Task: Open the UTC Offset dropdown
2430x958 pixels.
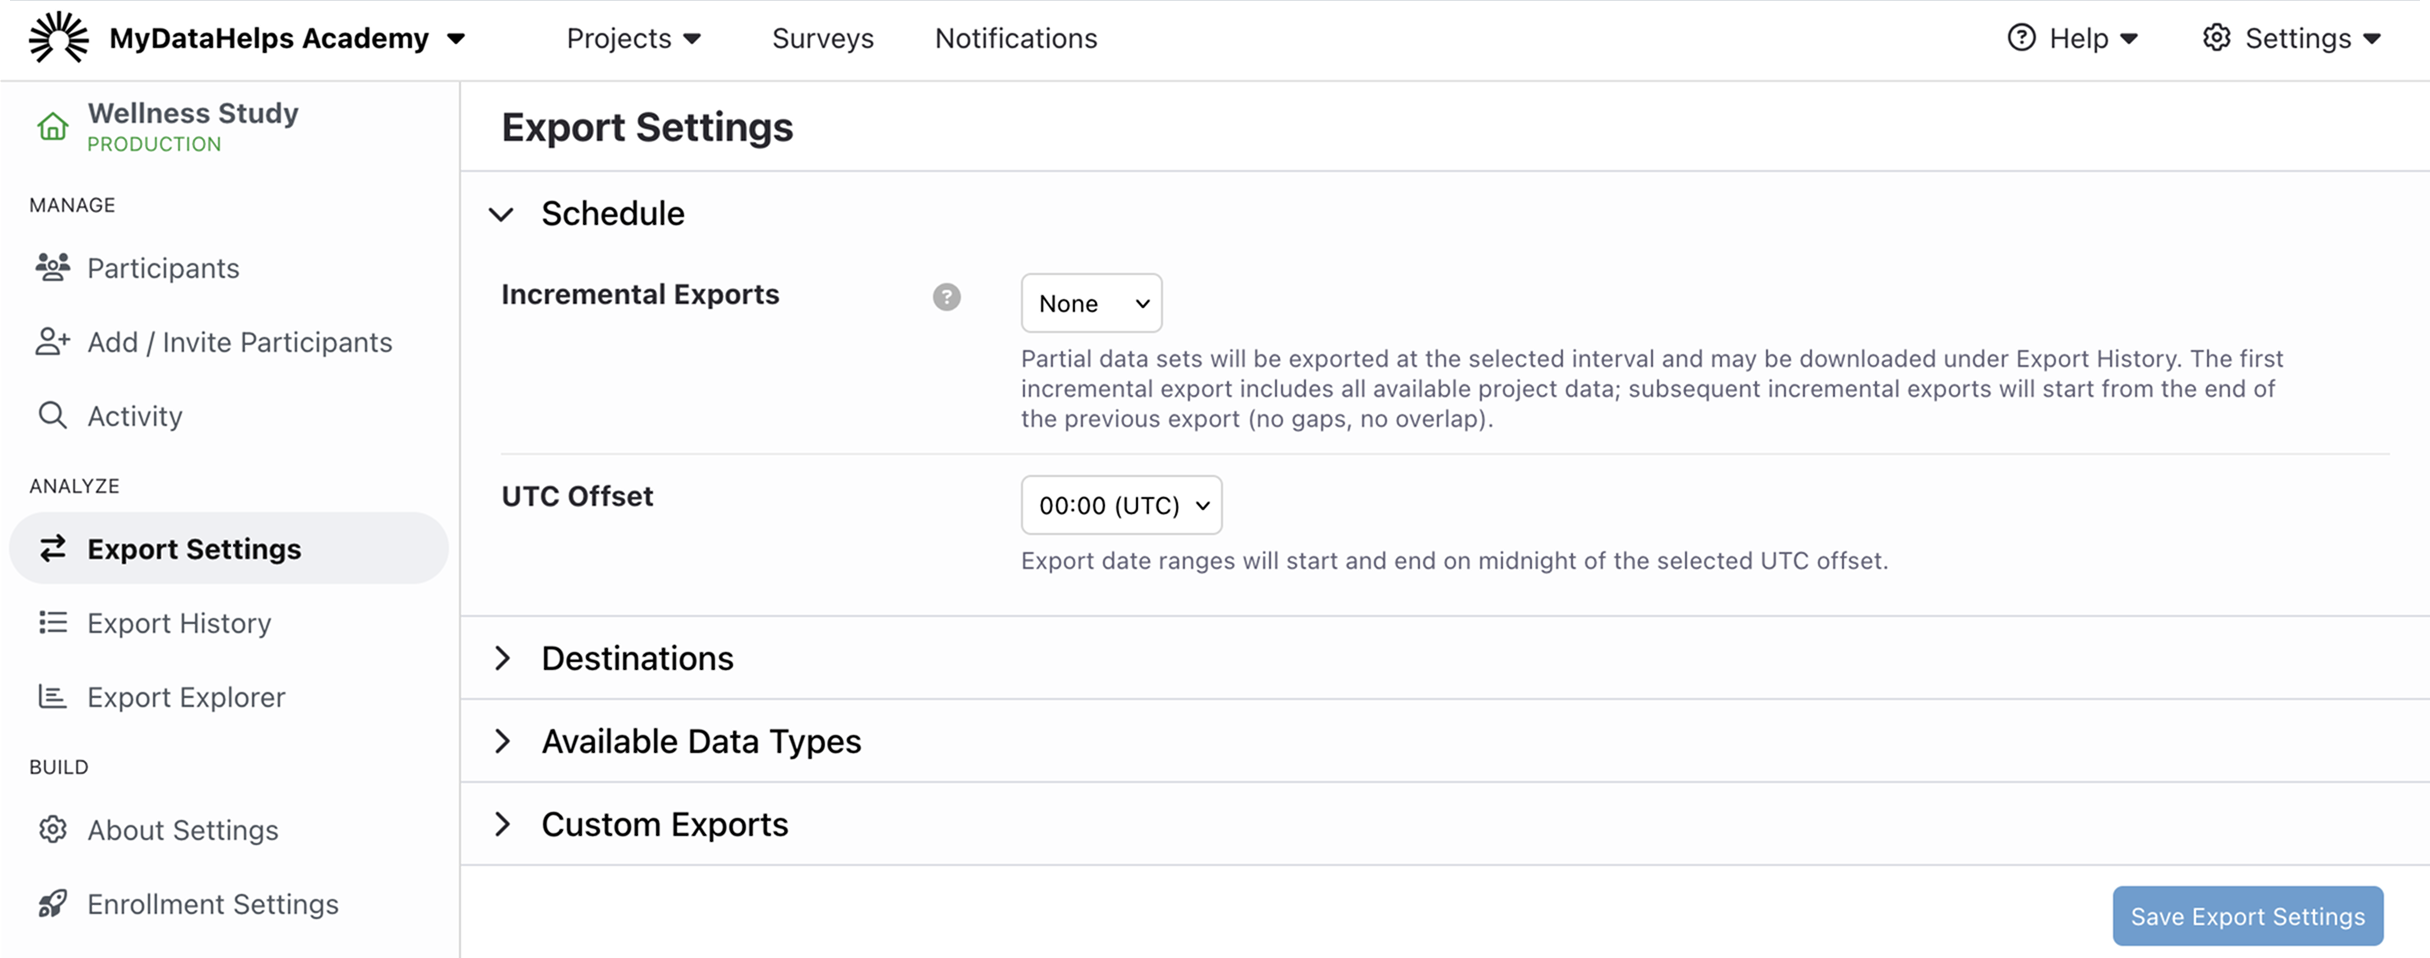Action: pos(1121,505)
